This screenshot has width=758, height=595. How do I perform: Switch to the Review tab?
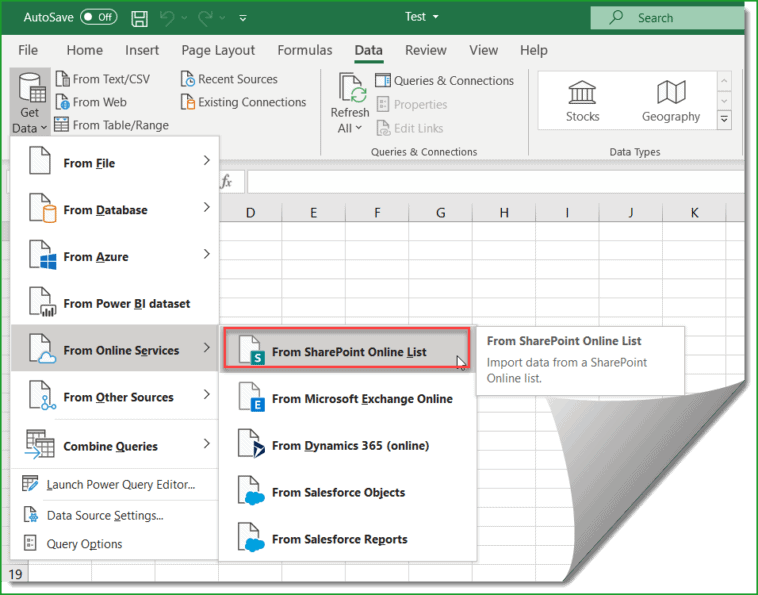point(425,50)
